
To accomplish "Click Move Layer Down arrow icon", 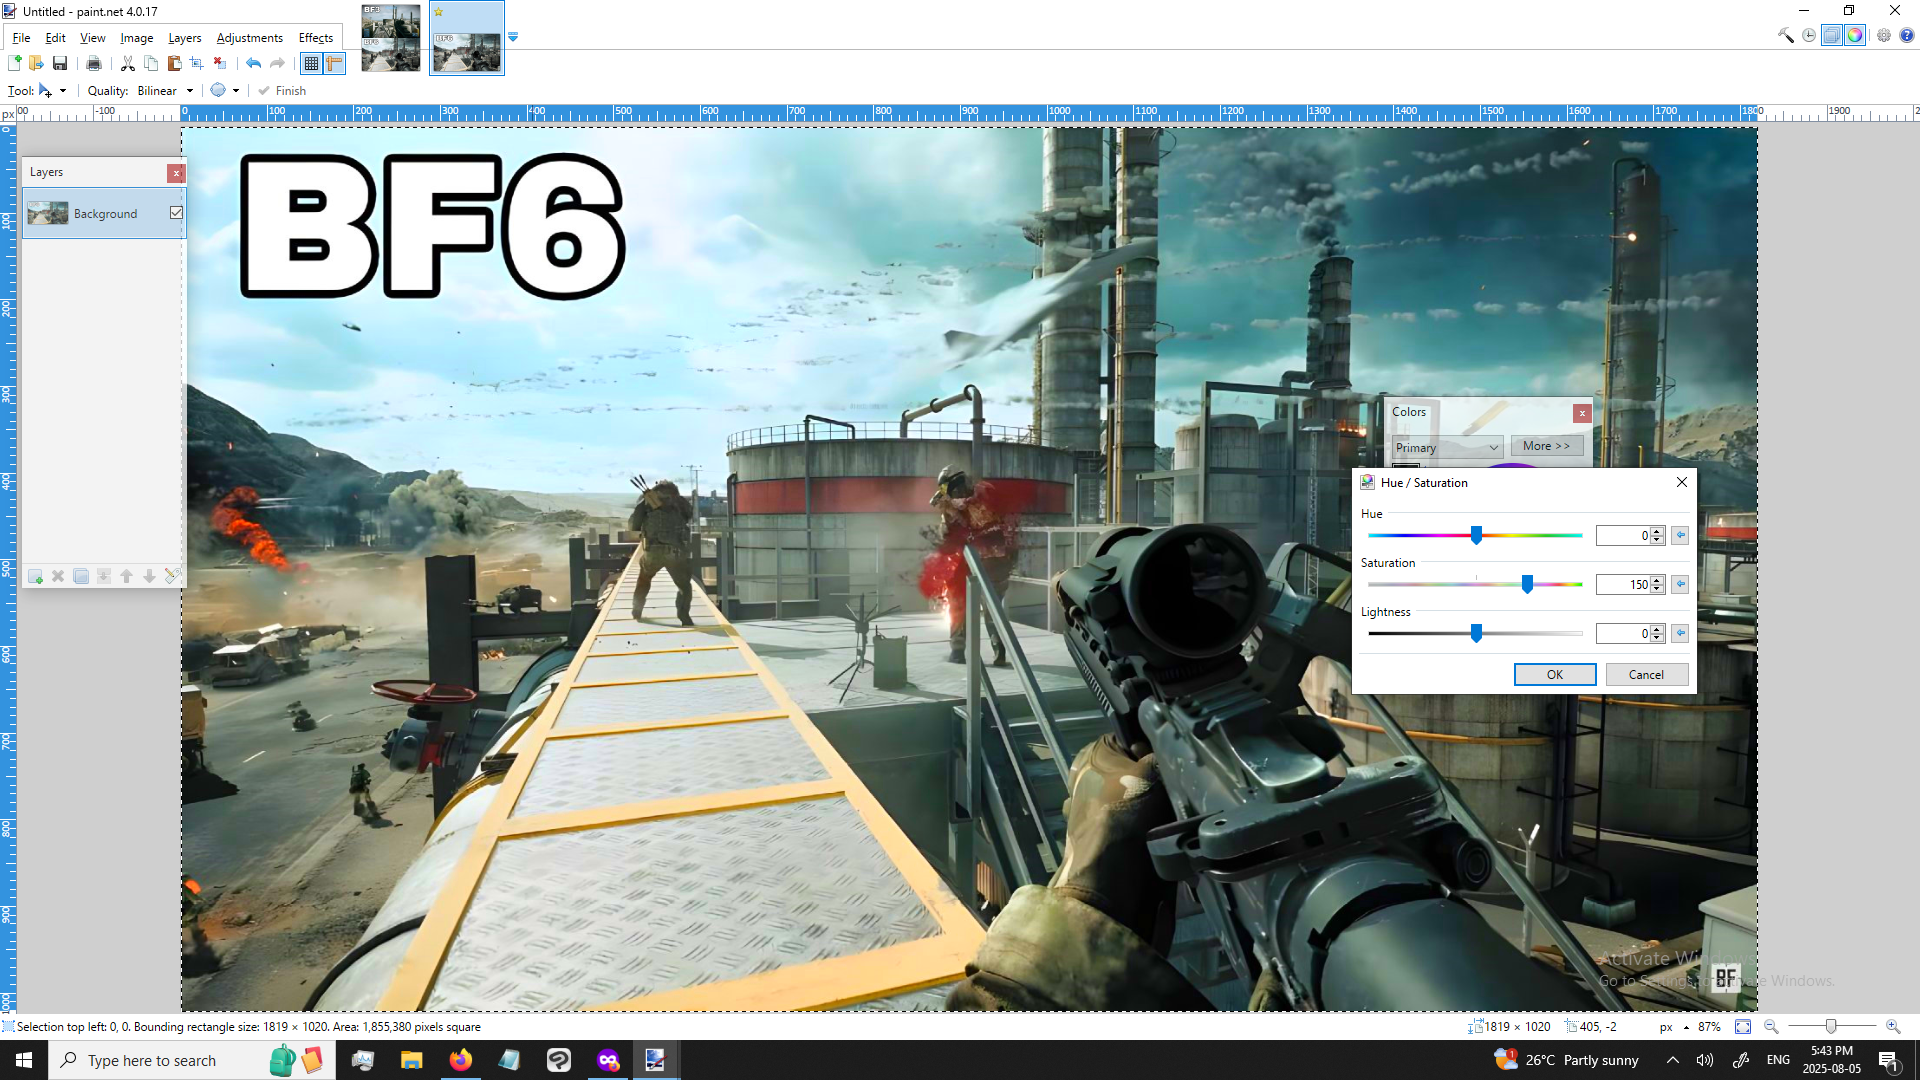I will coord(149,576).
